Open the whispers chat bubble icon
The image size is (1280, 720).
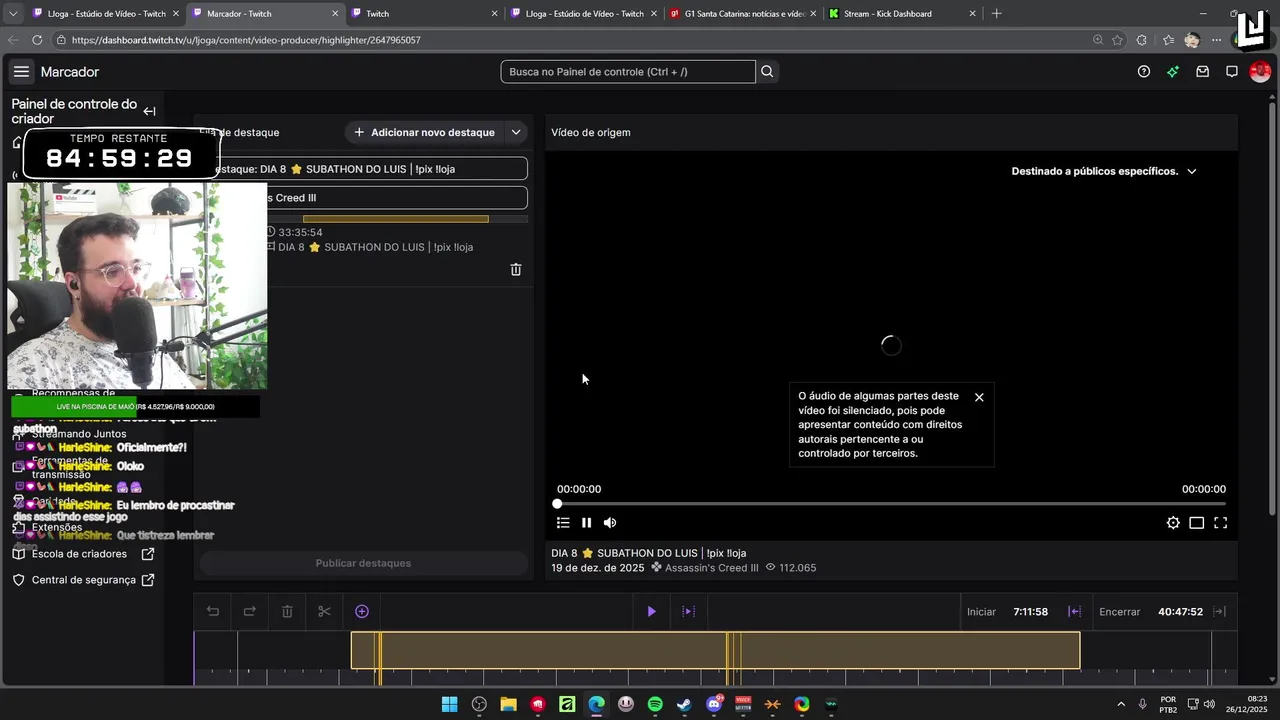[1232, 72]
